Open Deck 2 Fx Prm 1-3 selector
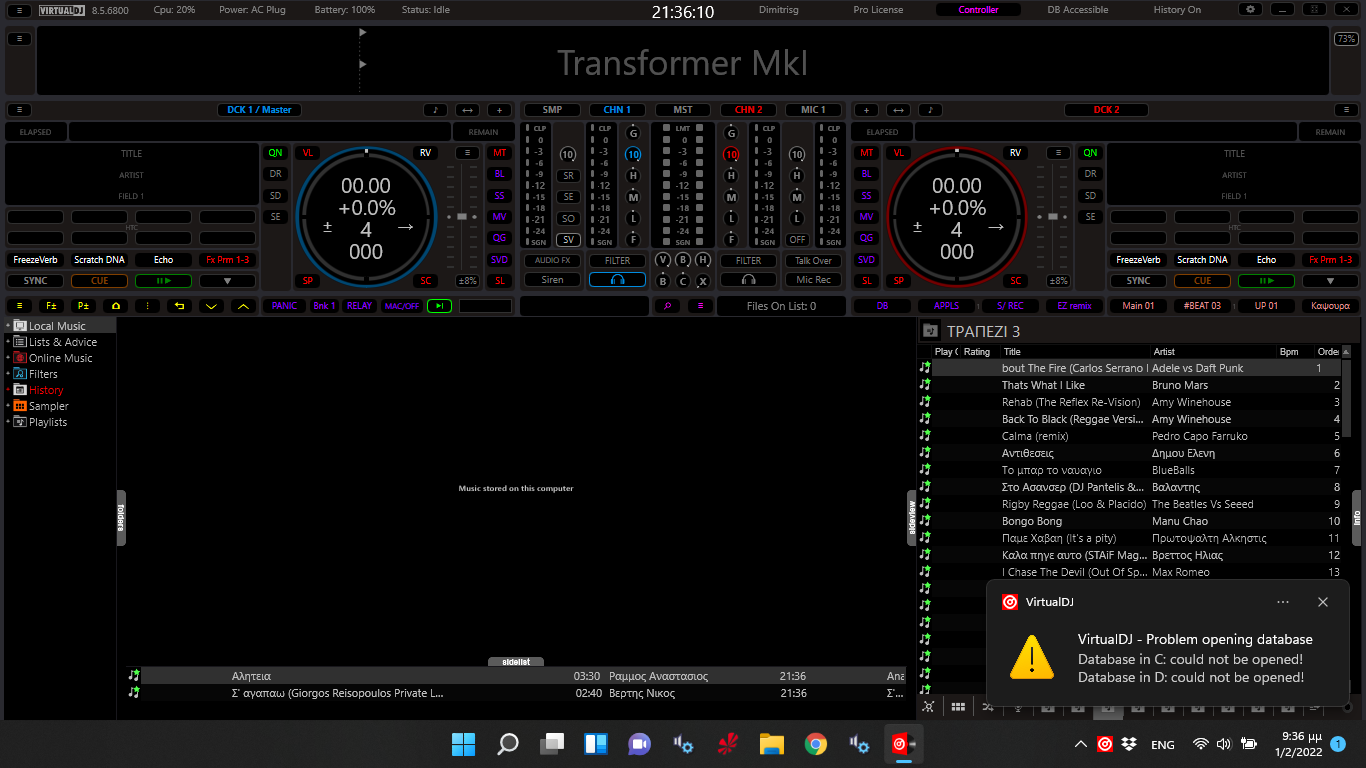 point(1330,260)
